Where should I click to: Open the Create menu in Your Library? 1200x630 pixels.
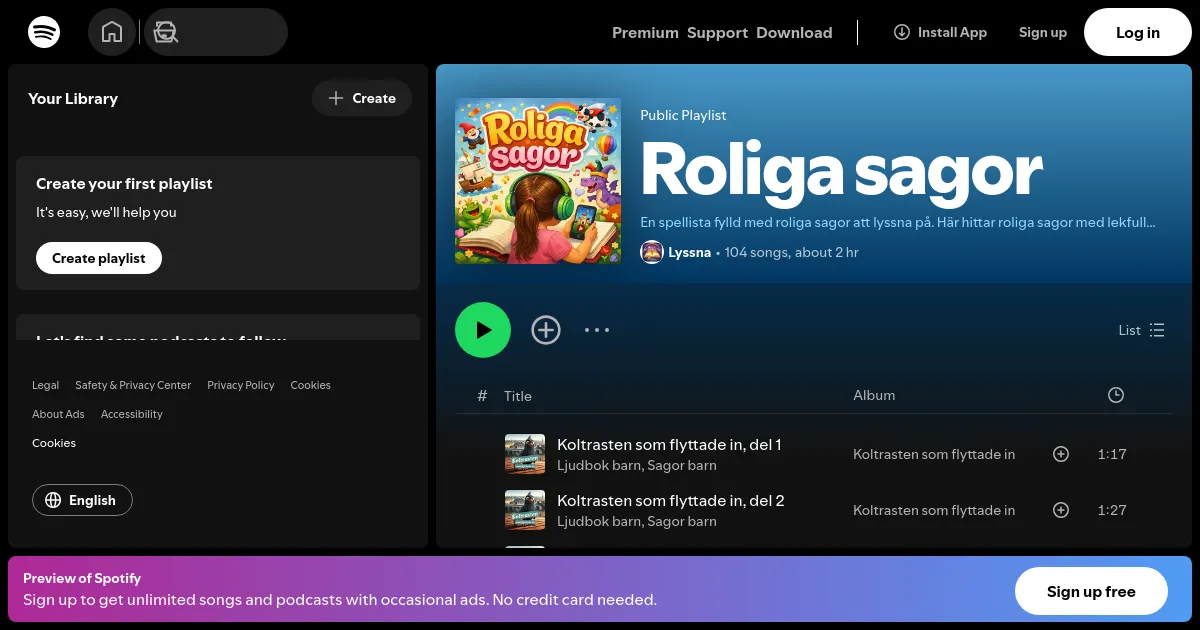(362, 98)
